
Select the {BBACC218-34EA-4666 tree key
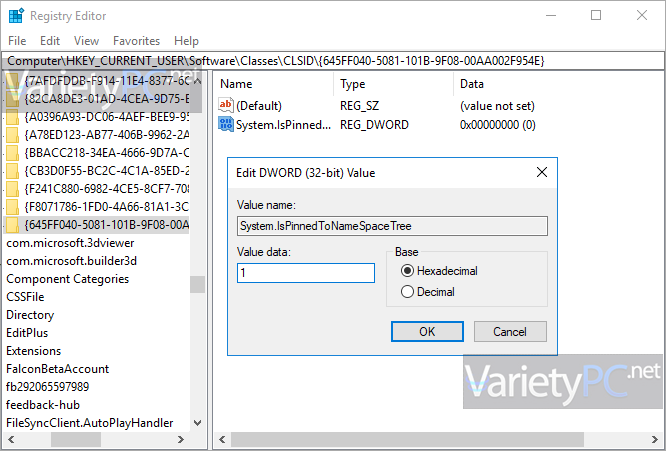pyautogui.click(x=107, y=153)
